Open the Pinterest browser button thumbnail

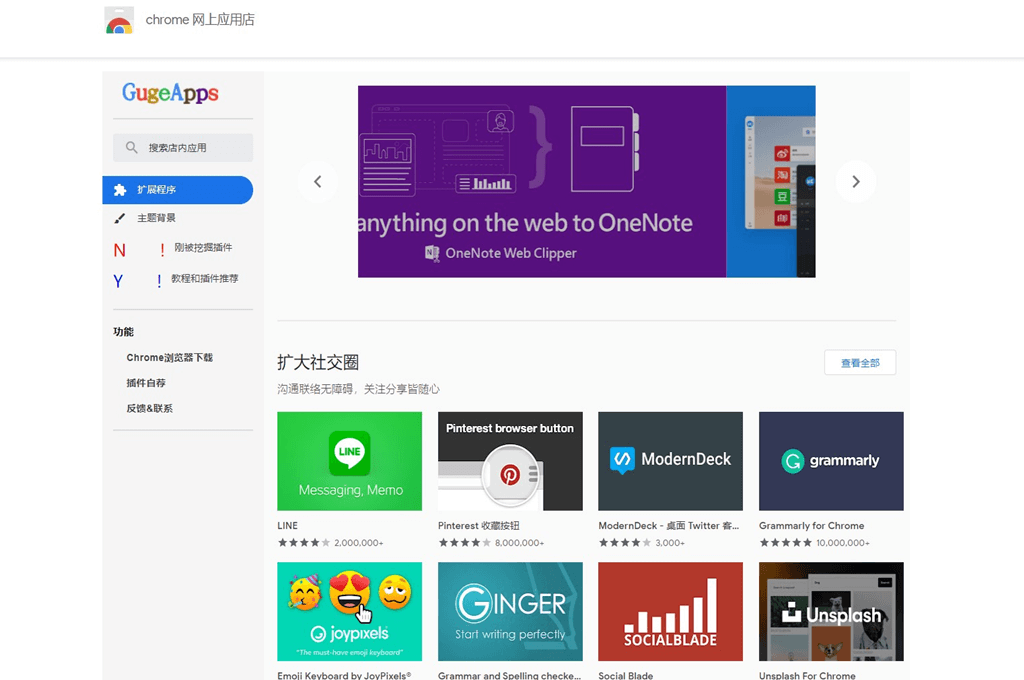pyautogui.click(x=510, y=461)
